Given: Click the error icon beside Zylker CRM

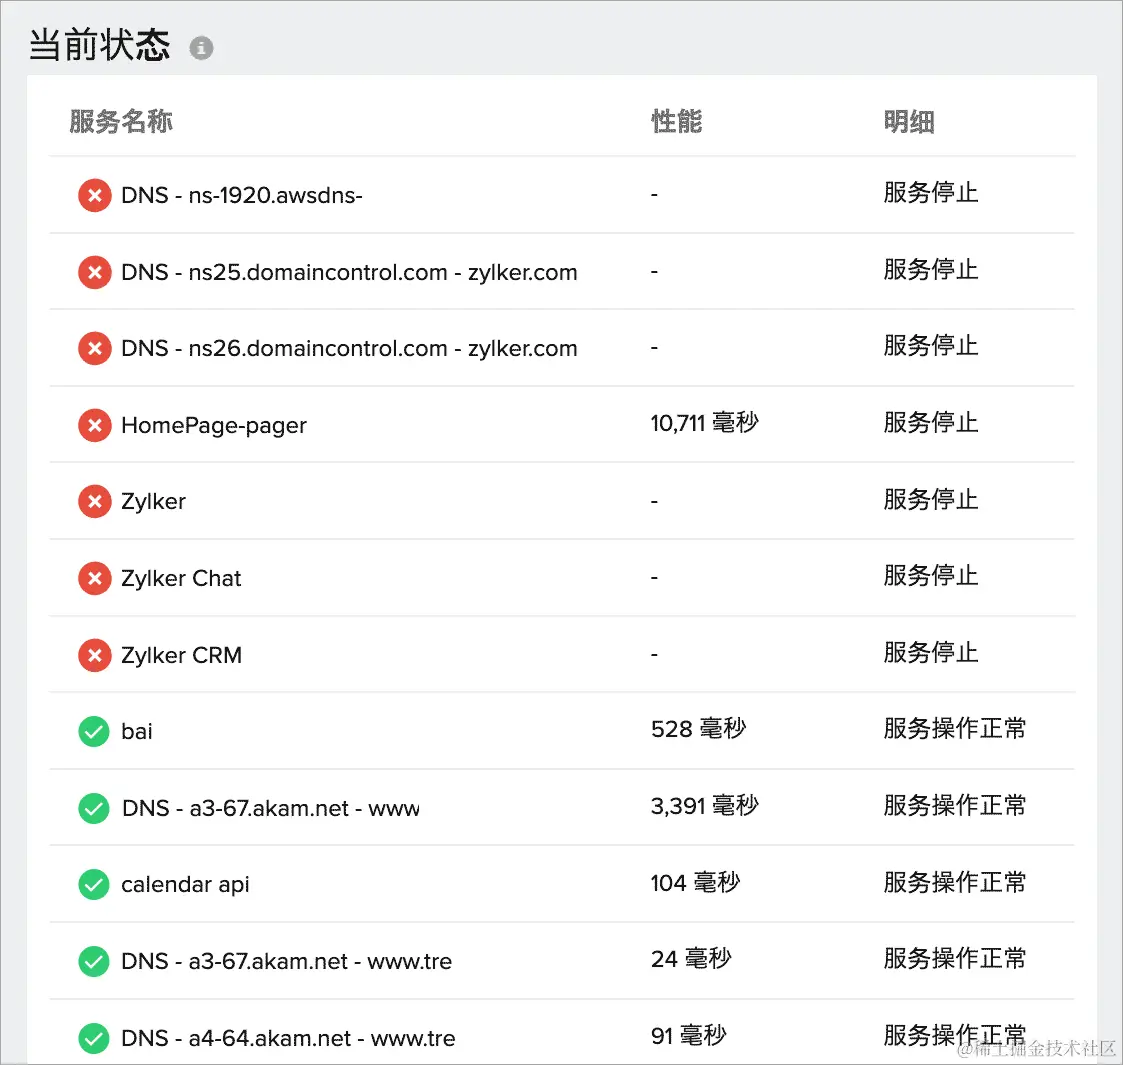Looking at the screenshot, I should tap(94, 654).
